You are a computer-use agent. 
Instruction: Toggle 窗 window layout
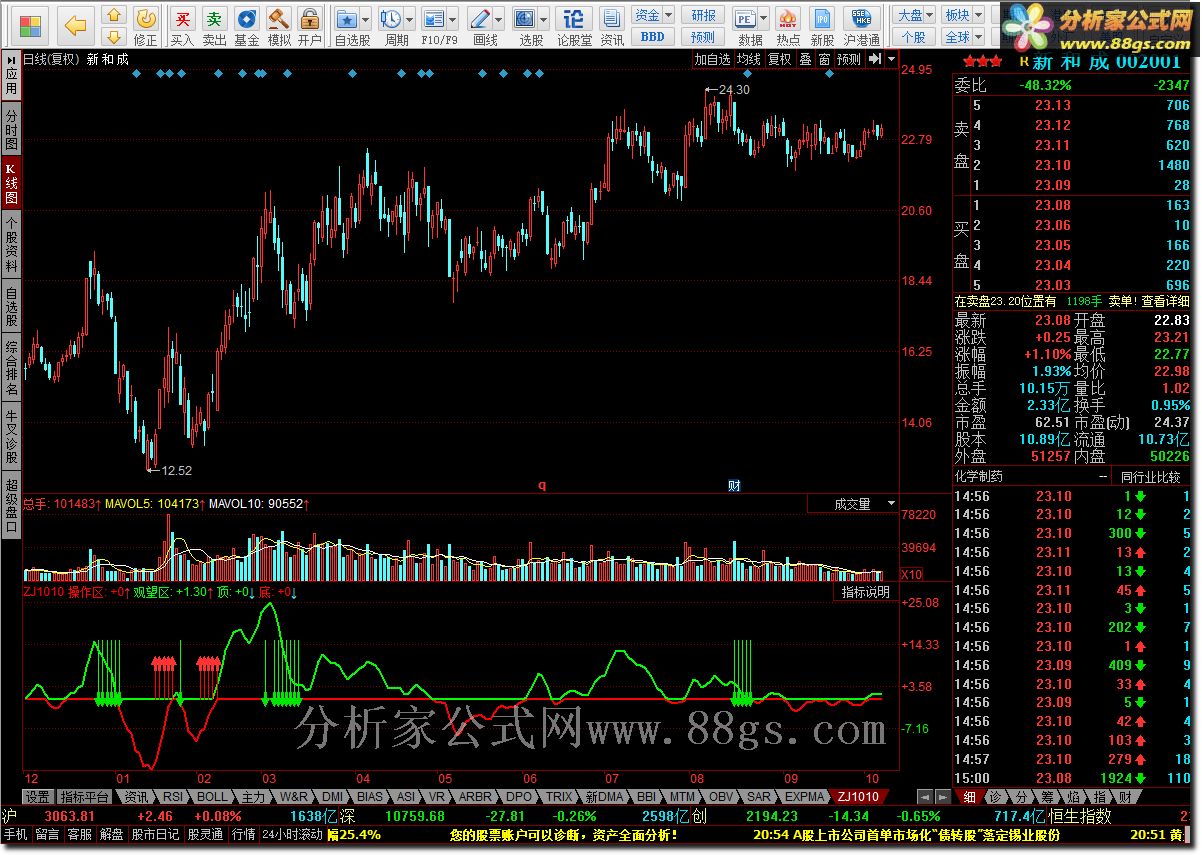(x=824, y=59)
